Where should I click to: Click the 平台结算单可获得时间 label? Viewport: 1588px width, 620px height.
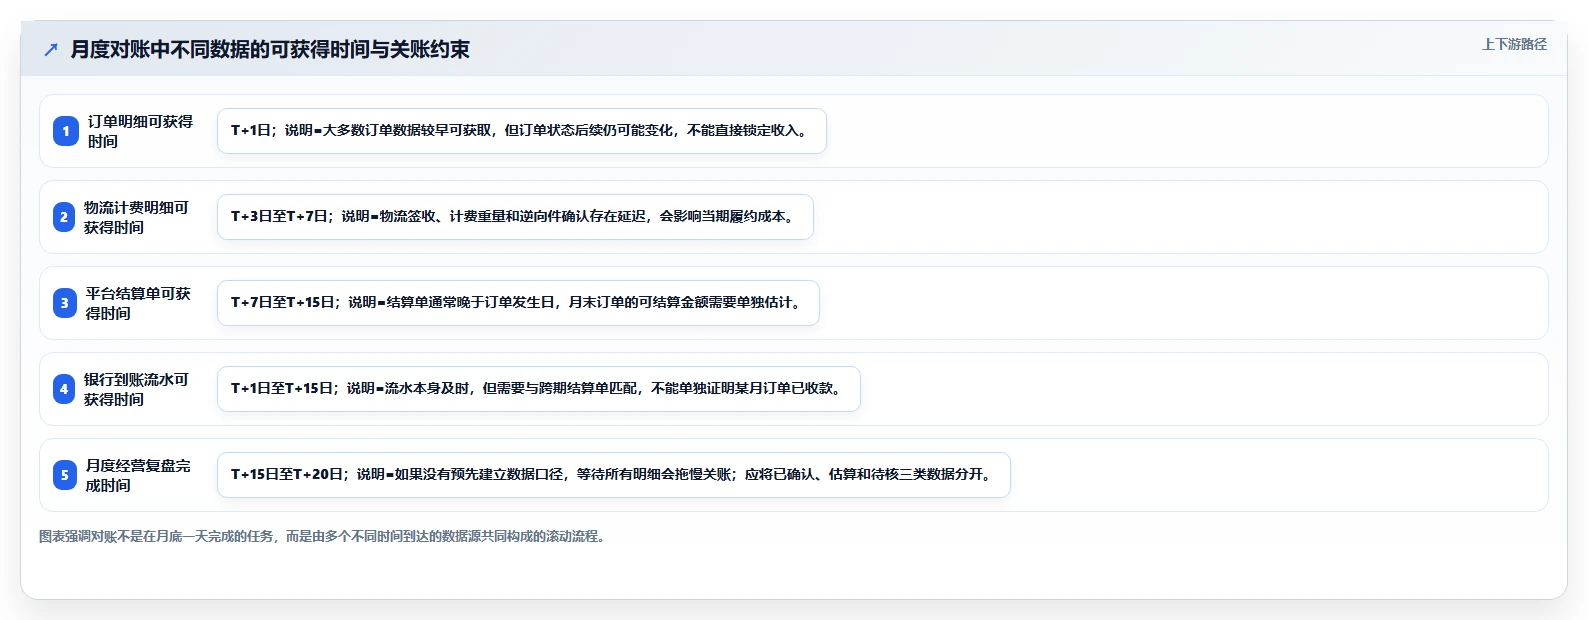point(138,303)
